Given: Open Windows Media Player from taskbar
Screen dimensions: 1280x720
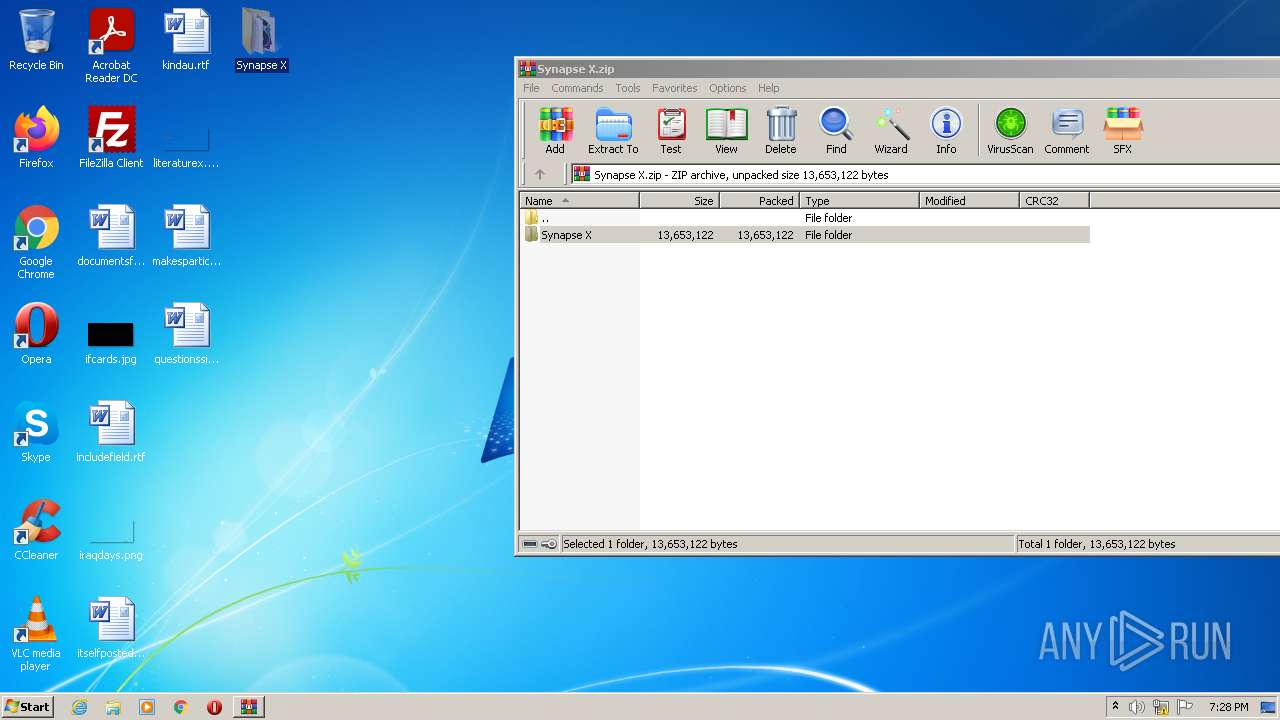Looking at the screenshot, I should (x=147, y=707).
